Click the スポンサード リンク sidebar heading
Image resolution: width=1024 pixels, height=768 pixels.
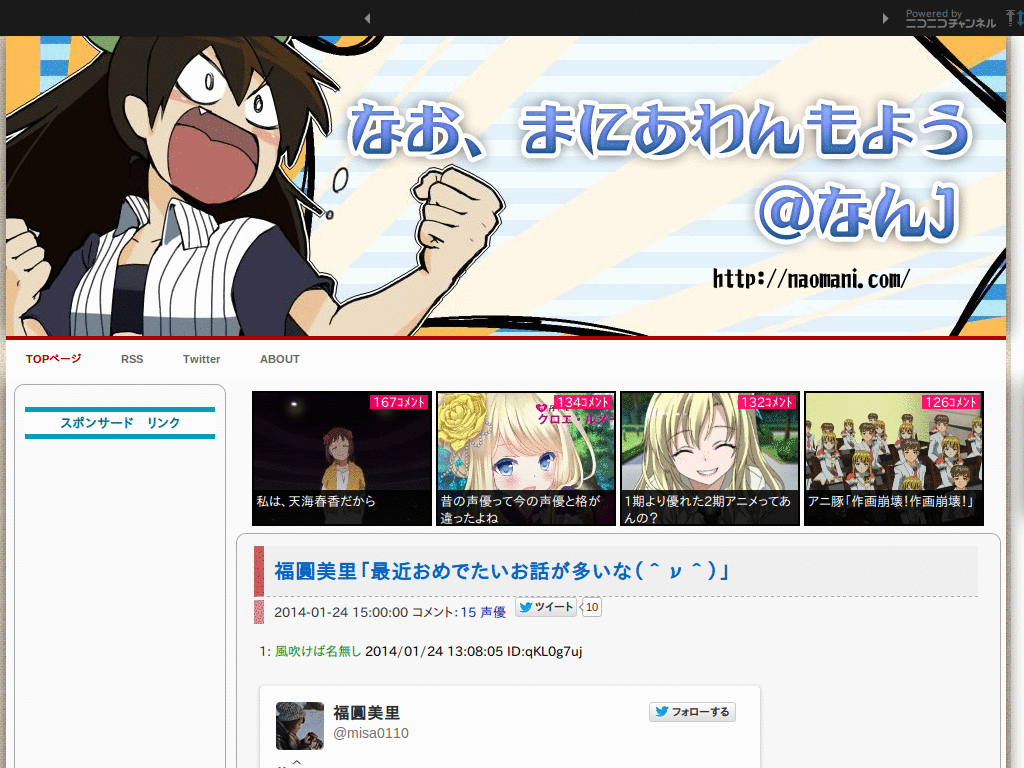click(x=120, y=423)
